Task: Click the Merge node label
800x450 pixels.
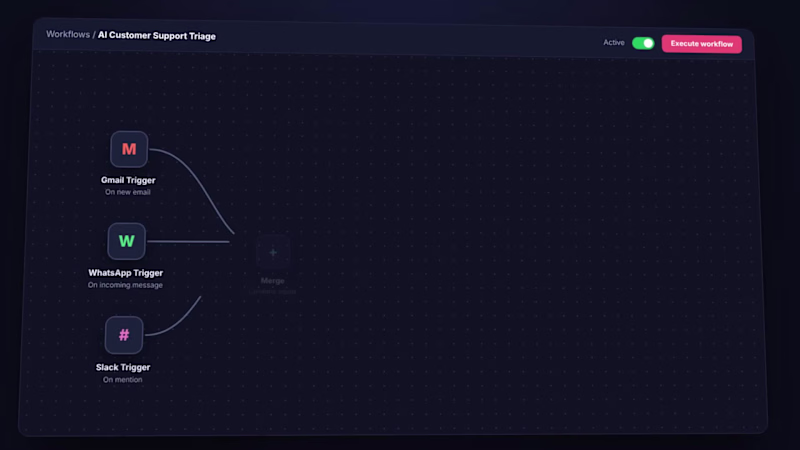Action: point(272,281)
